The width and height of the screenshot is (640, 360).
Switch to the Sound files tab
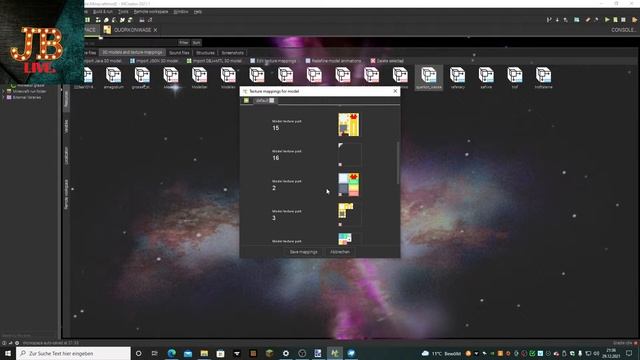179,53
